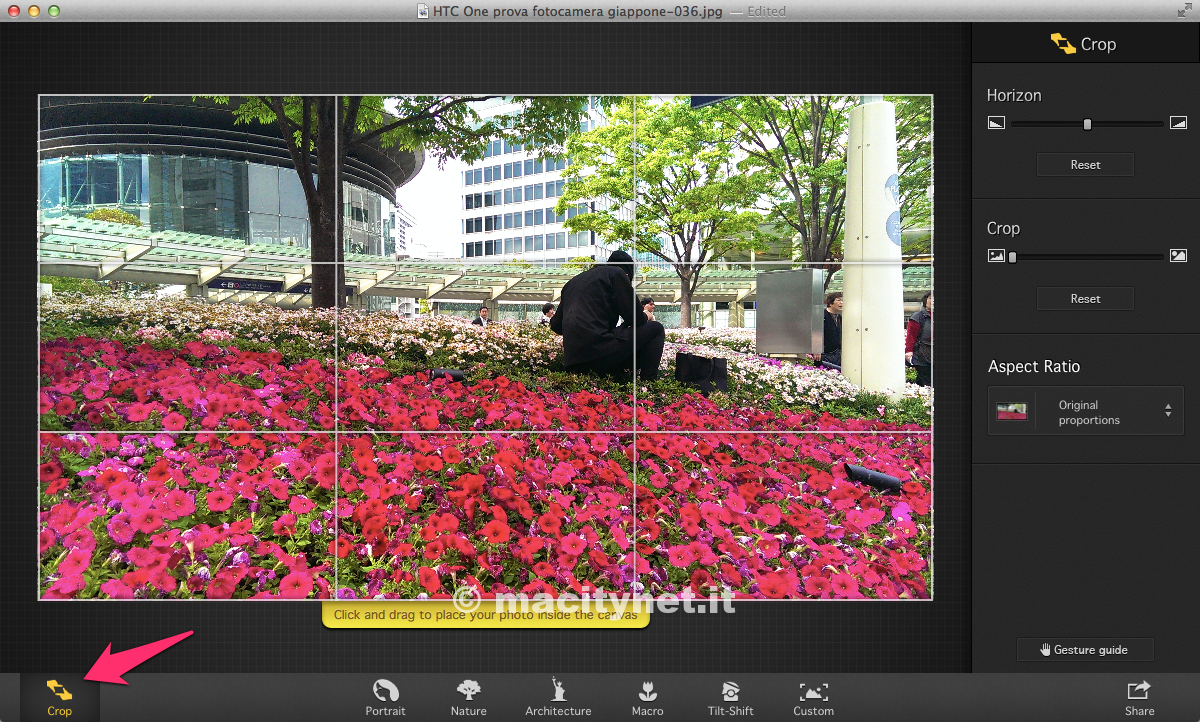
Task: Choose the Portrait focus mode
Action: tap(385, 696)
